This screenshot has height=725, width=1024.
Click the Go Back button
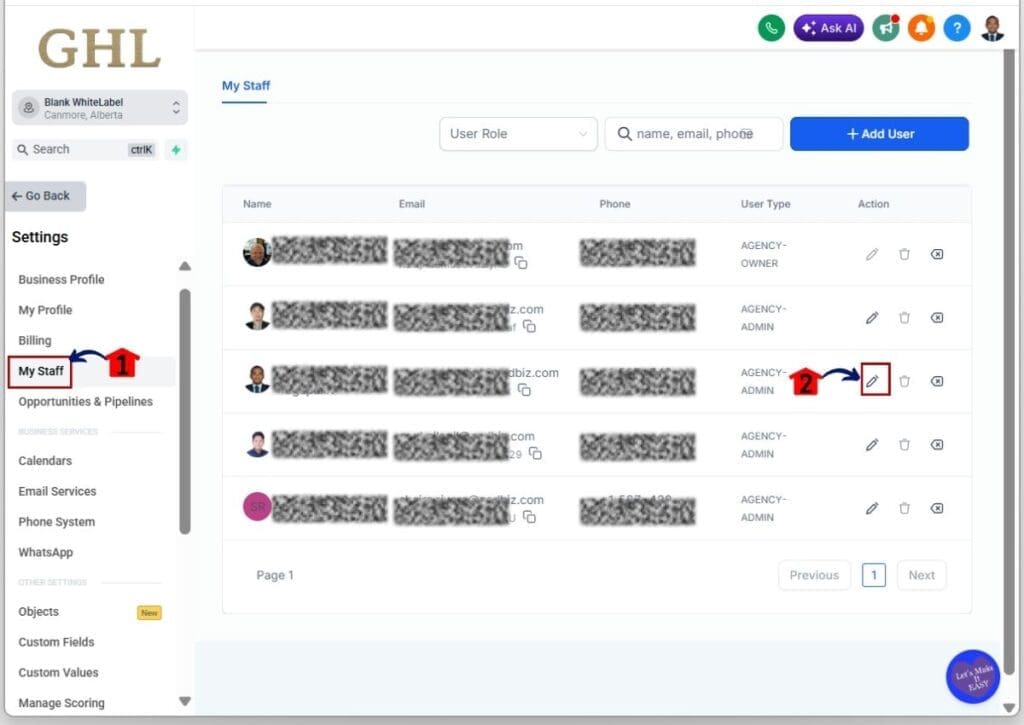click(x=44, y=196)
